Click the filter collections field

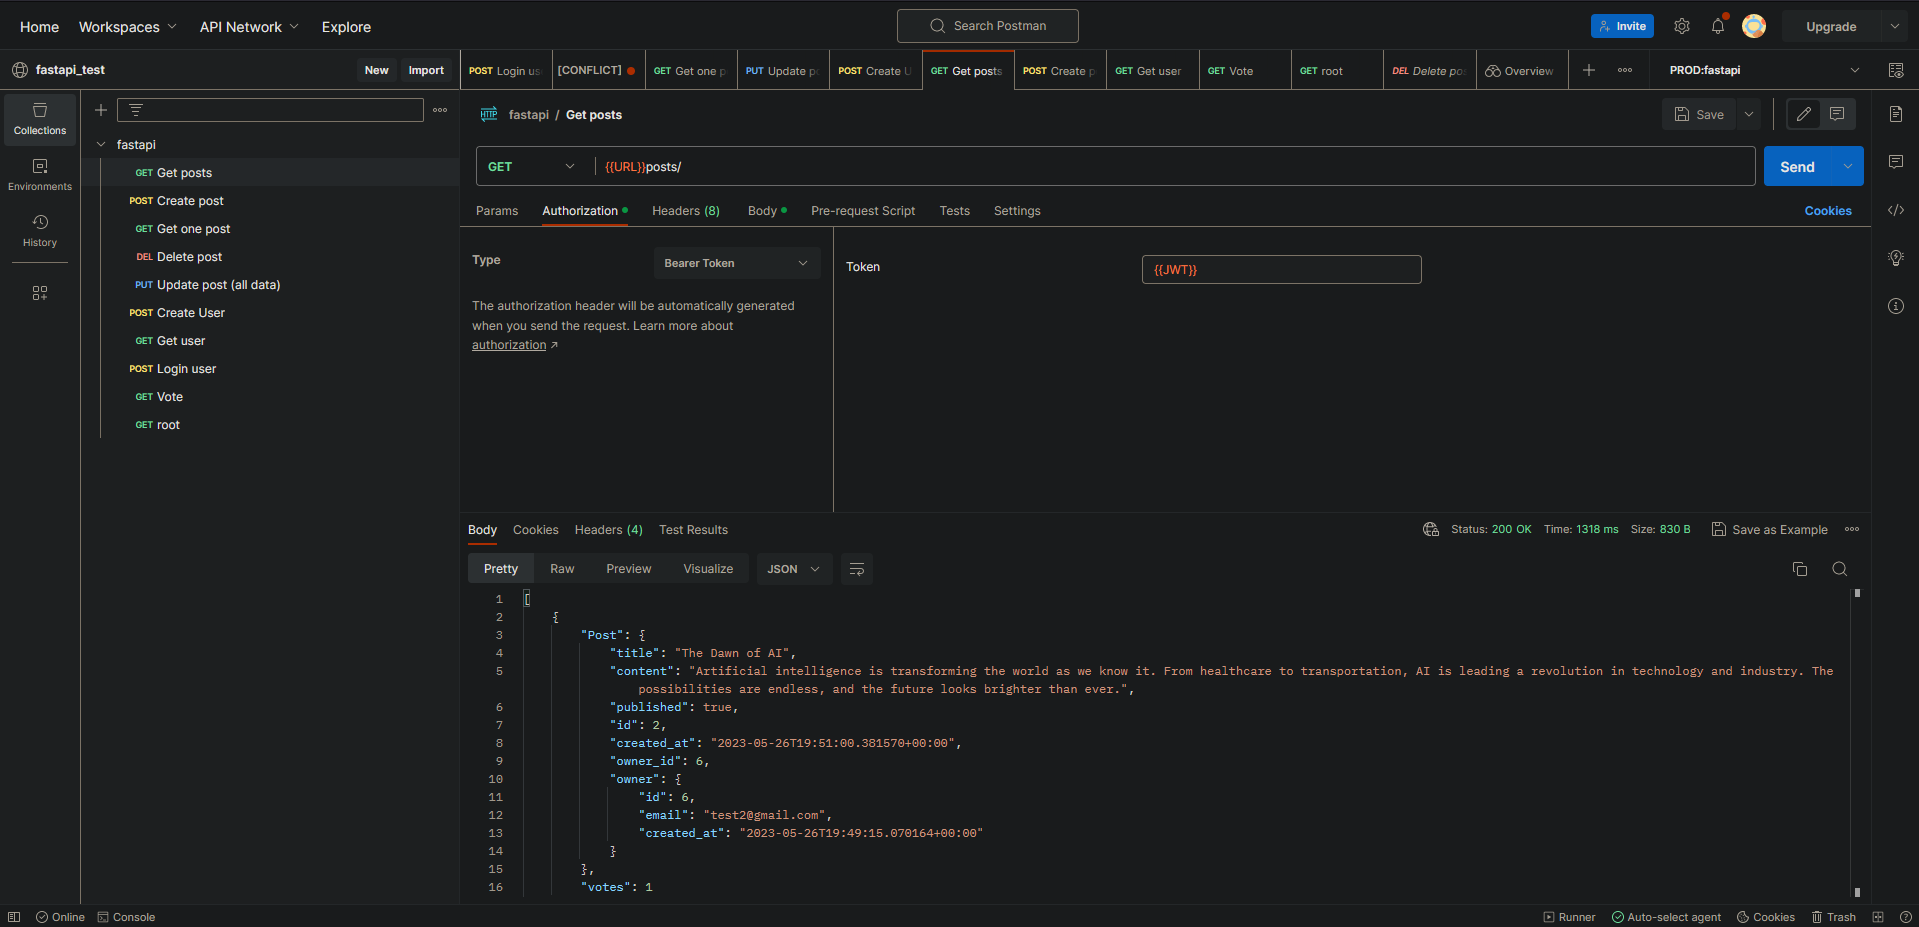[270, 110]
